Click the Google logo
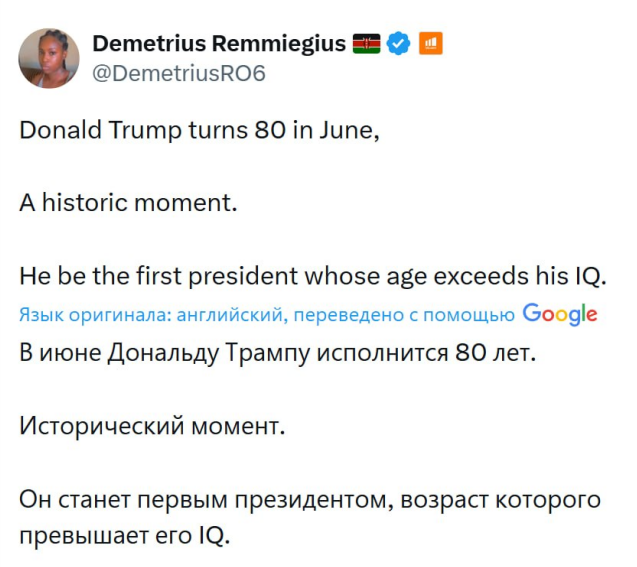637x567 pixels. [x=560, y=314]
